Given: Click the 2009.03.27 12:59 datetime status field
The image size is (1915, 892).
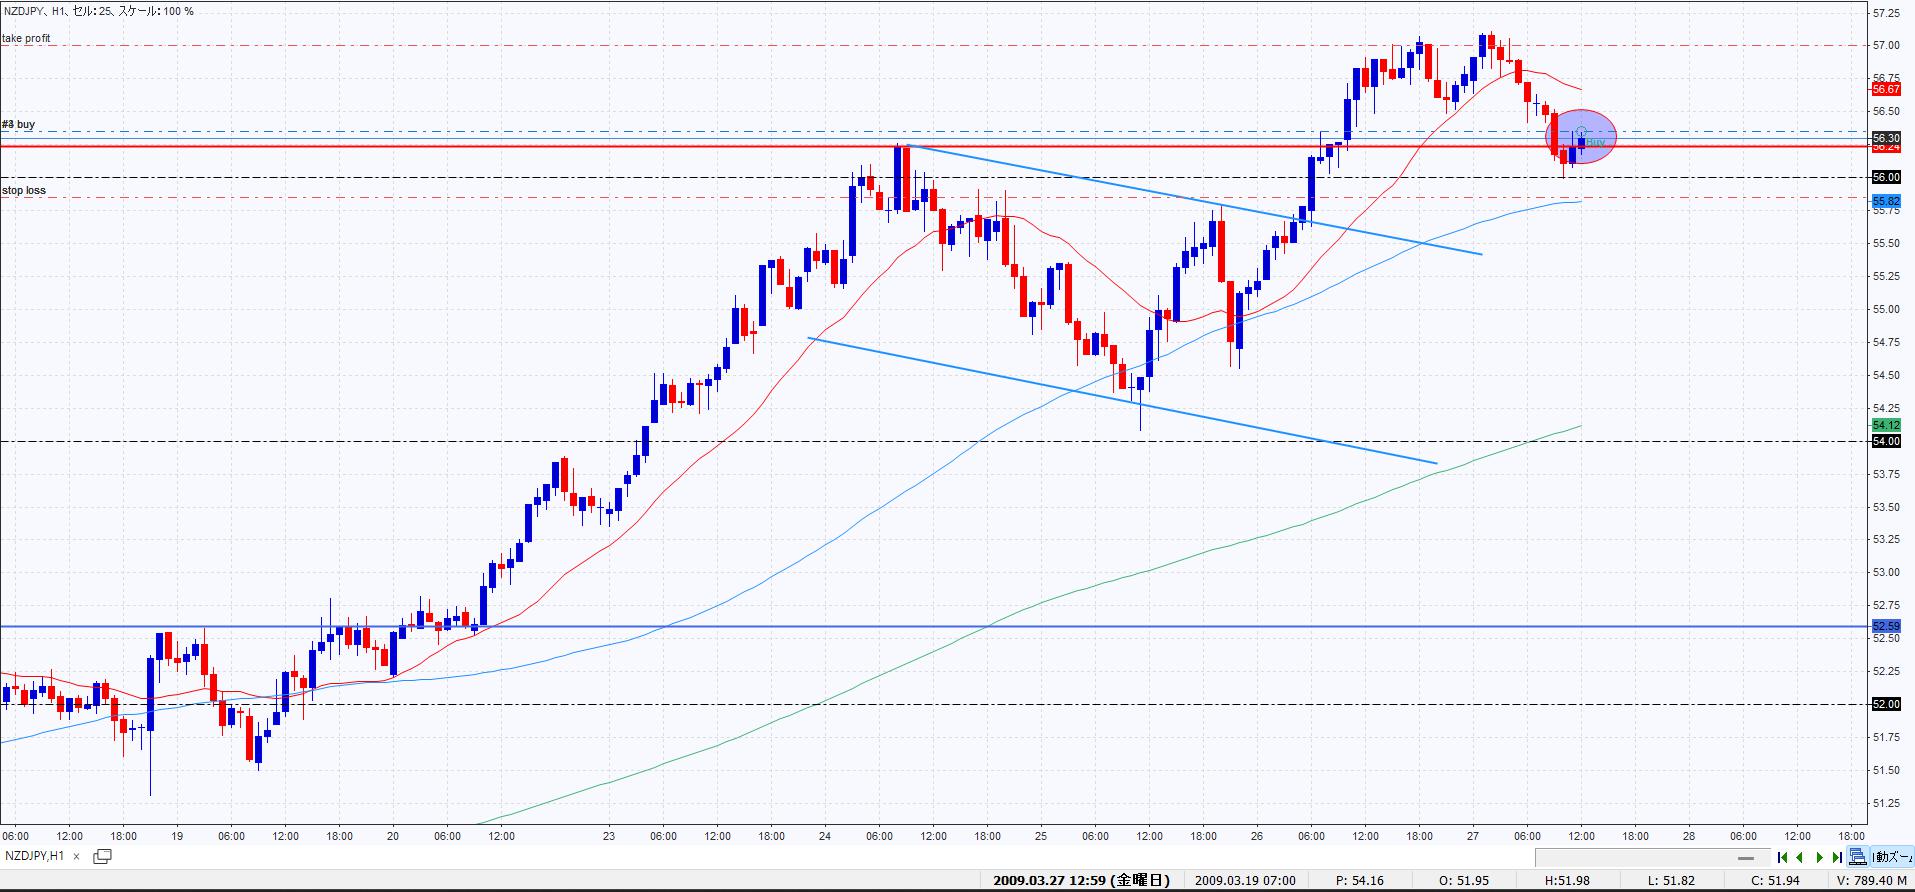Looking at the screenshot, I should (x=1080, y=881).
